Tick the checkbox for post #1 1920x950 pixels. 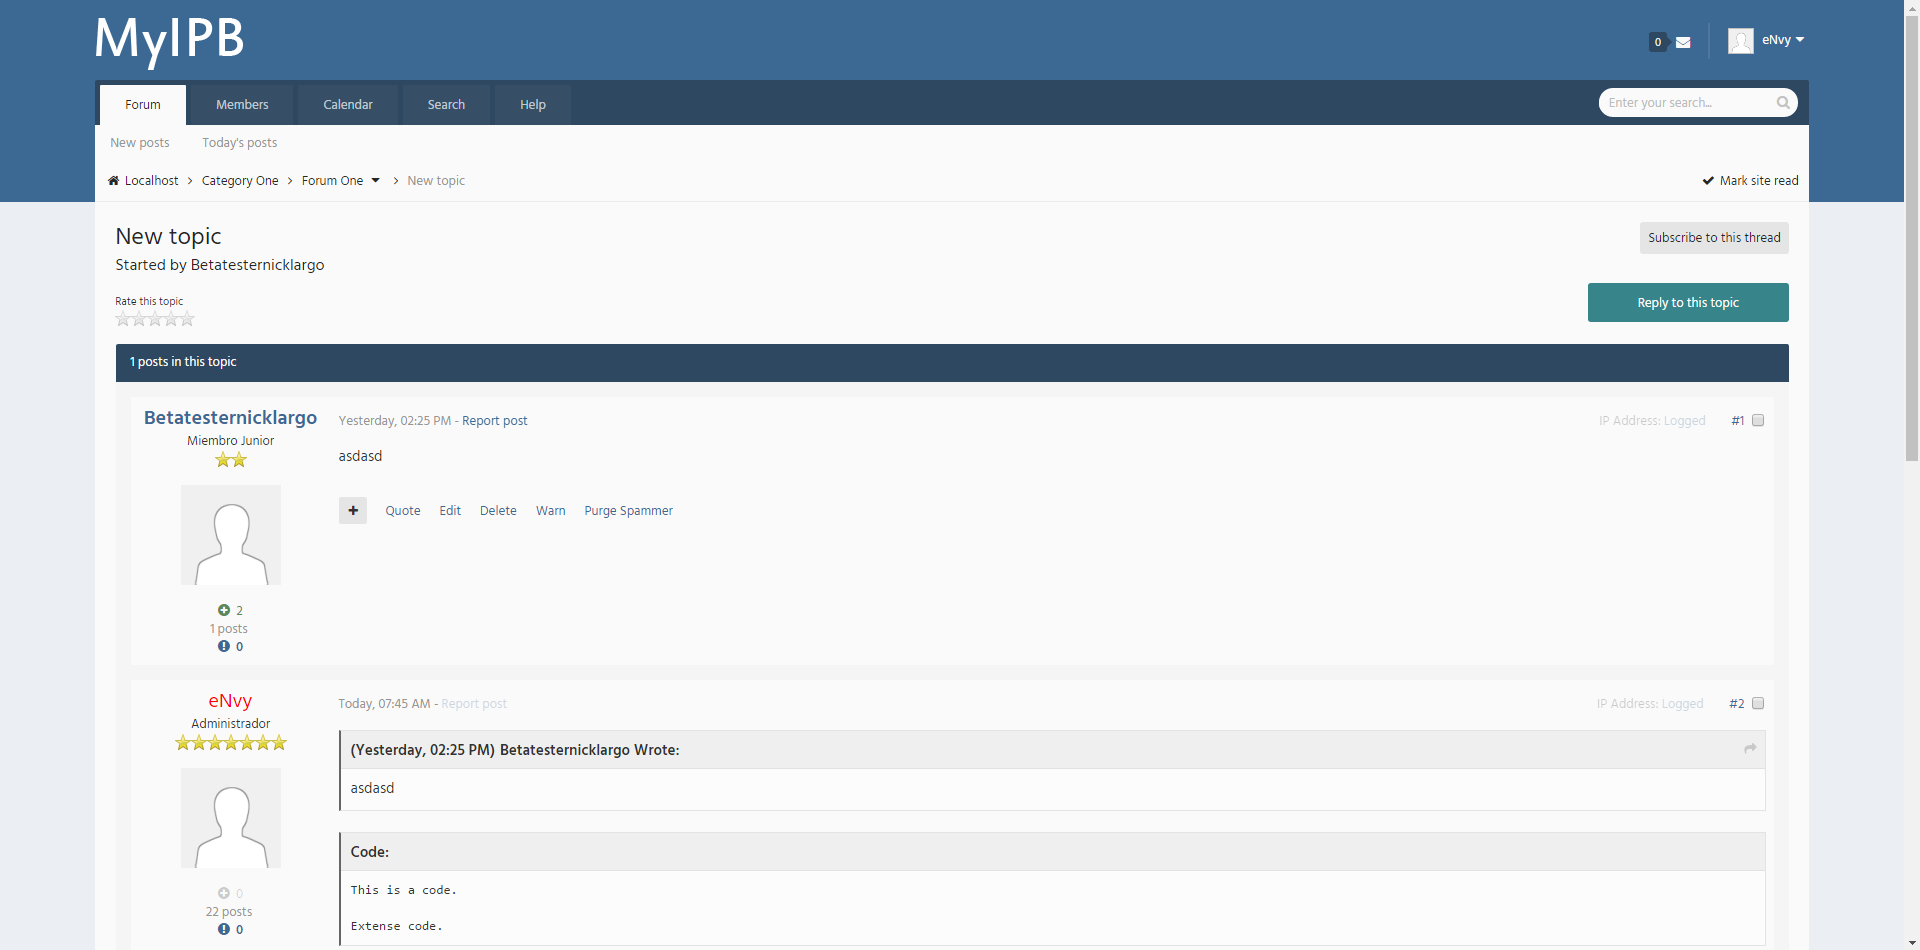click(x=1758, y=421)
